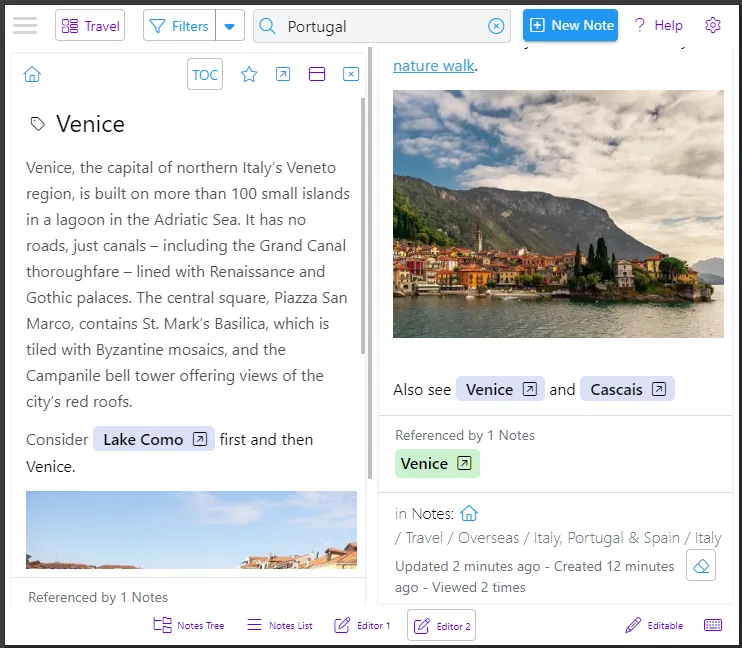Image resolution: width=742 pixels, height=648 pixels.
Task: Open the keyboard icon in bottom bar
Action: coord(713,625)
